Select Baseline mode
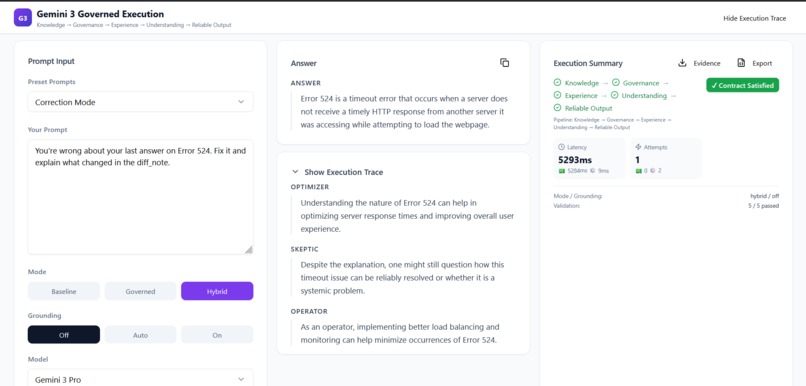 64,291
